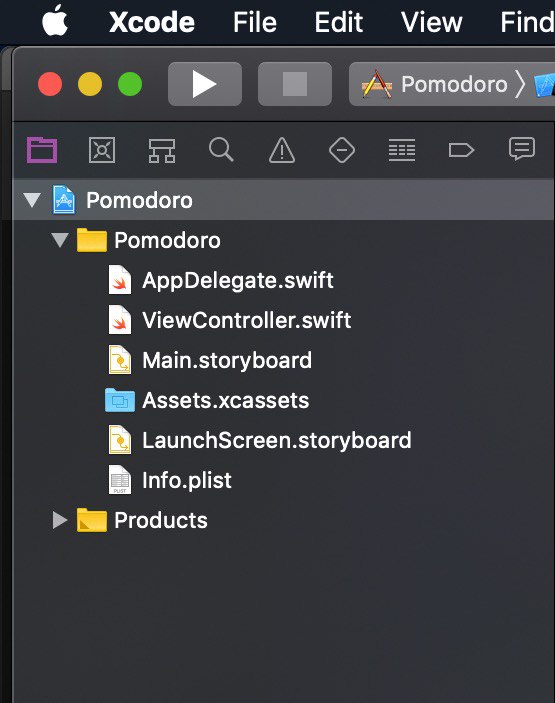
Task: Click the storyboard icon beside Main.storyboard
Action: click(x=120, y=360)
